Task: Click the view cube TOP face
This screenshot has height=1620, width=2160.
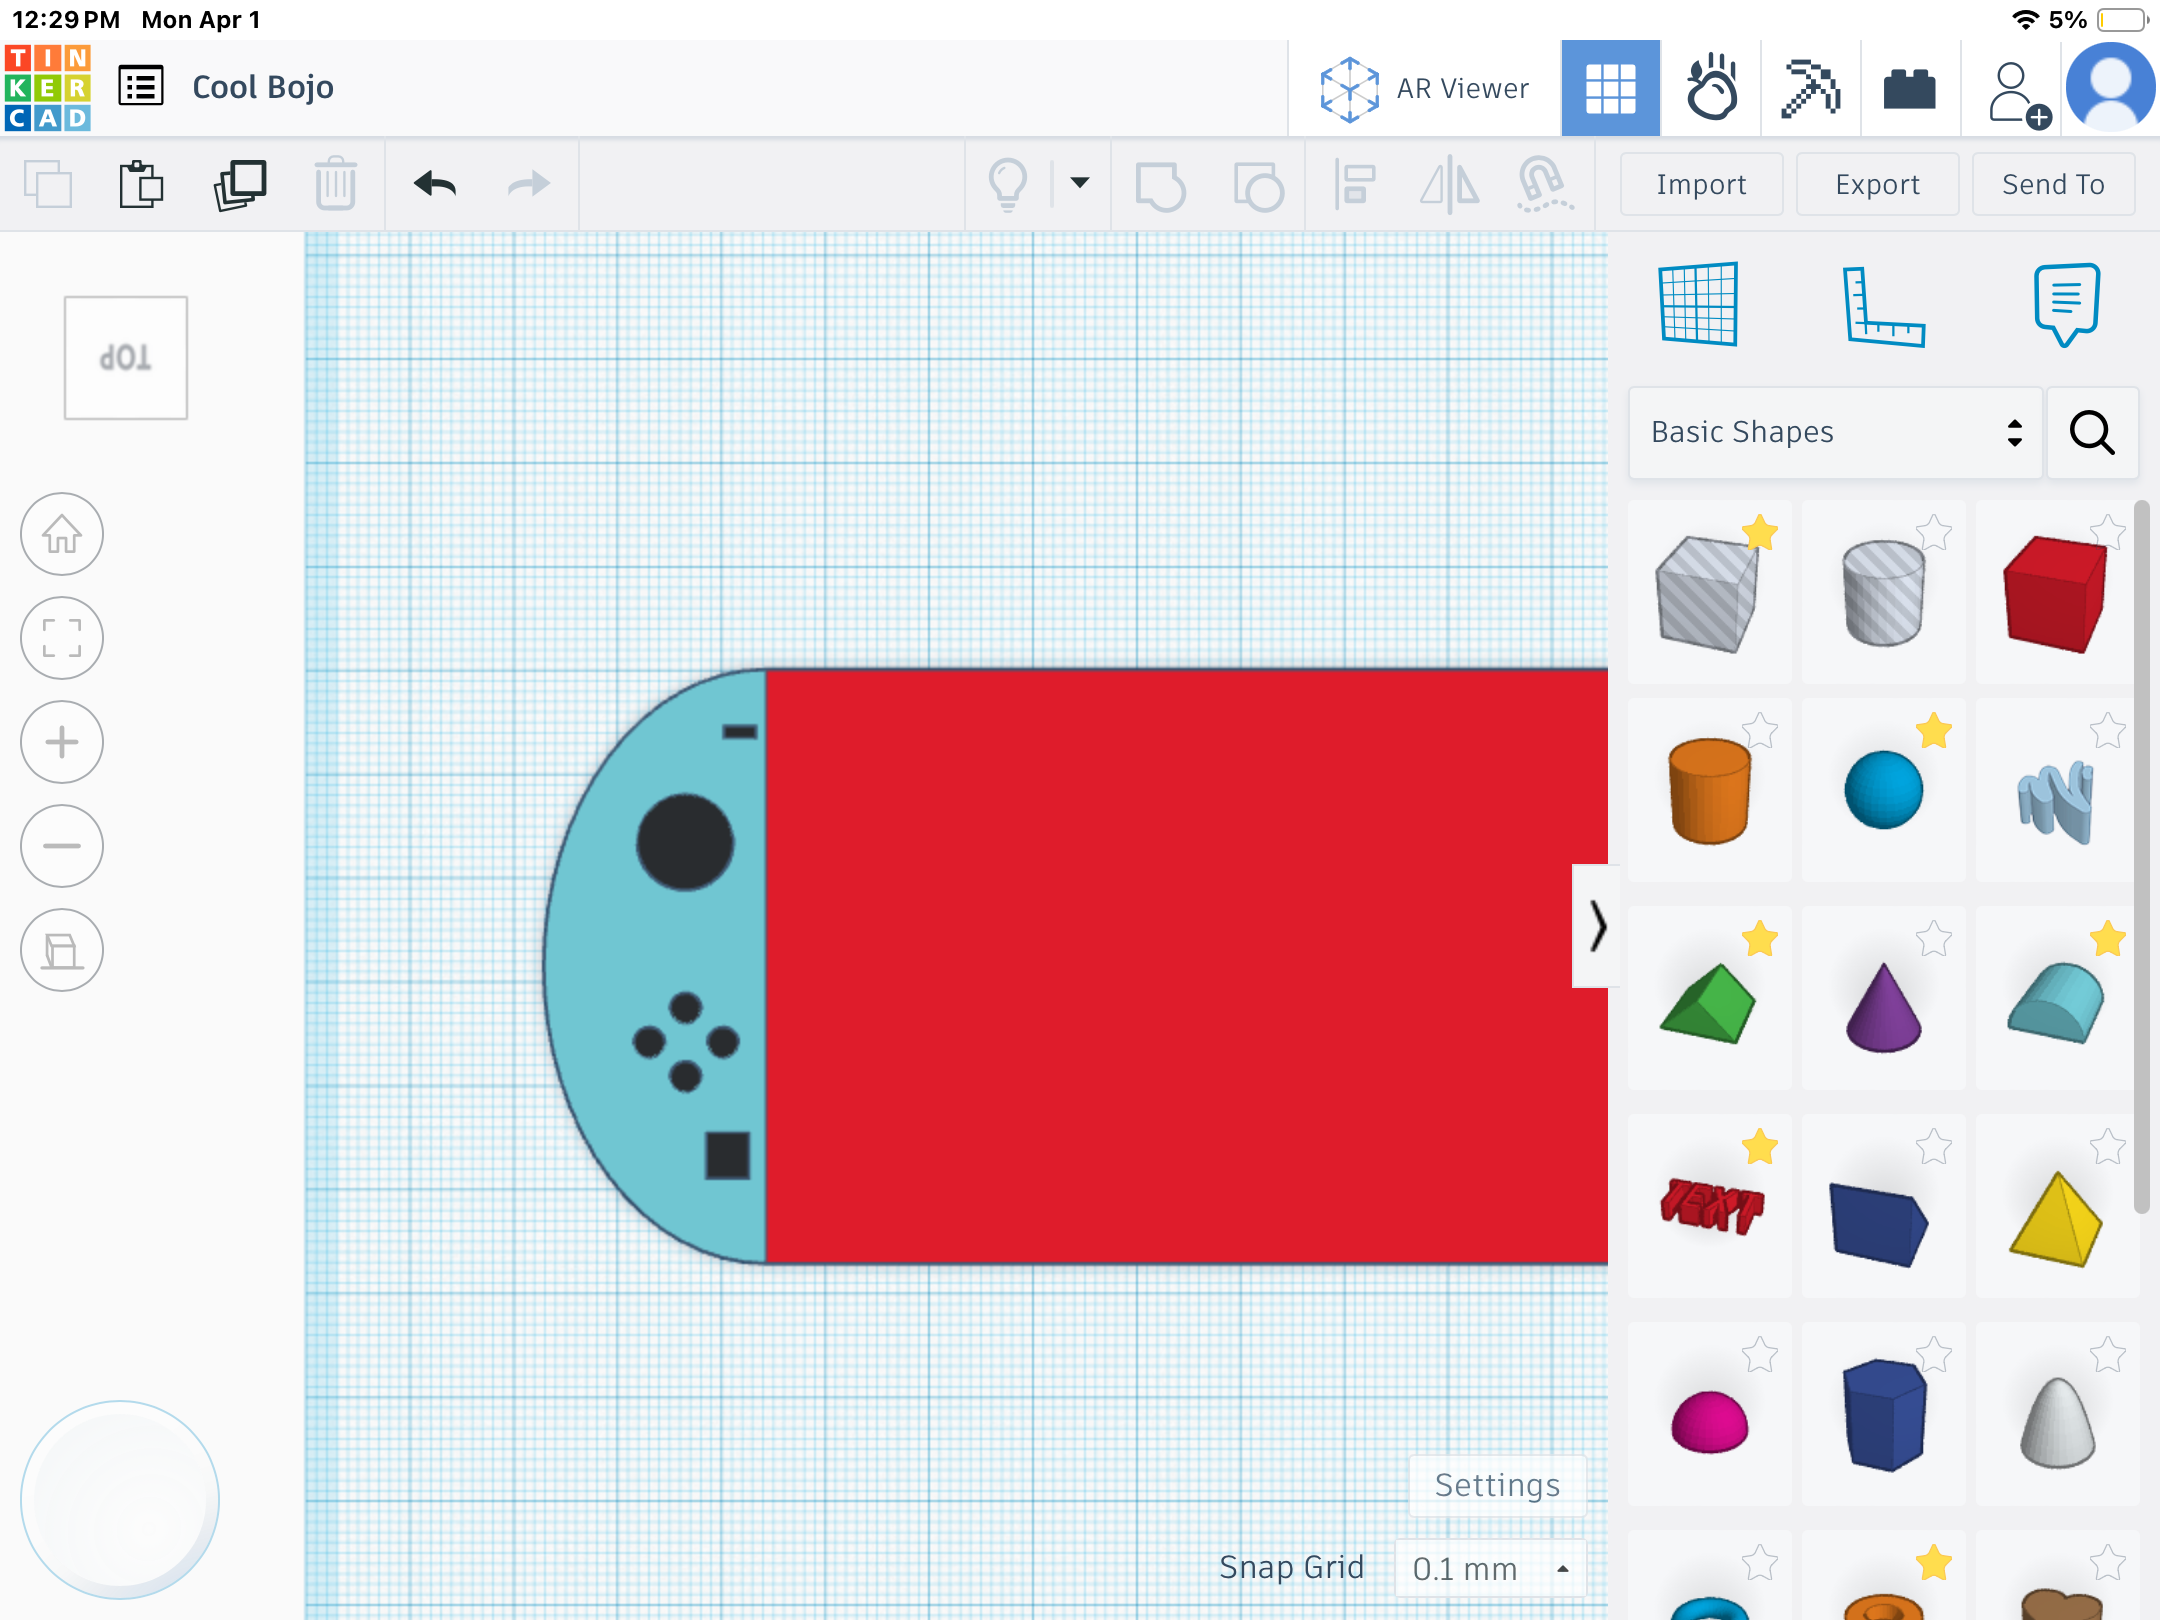Action: tap(126, 357)
